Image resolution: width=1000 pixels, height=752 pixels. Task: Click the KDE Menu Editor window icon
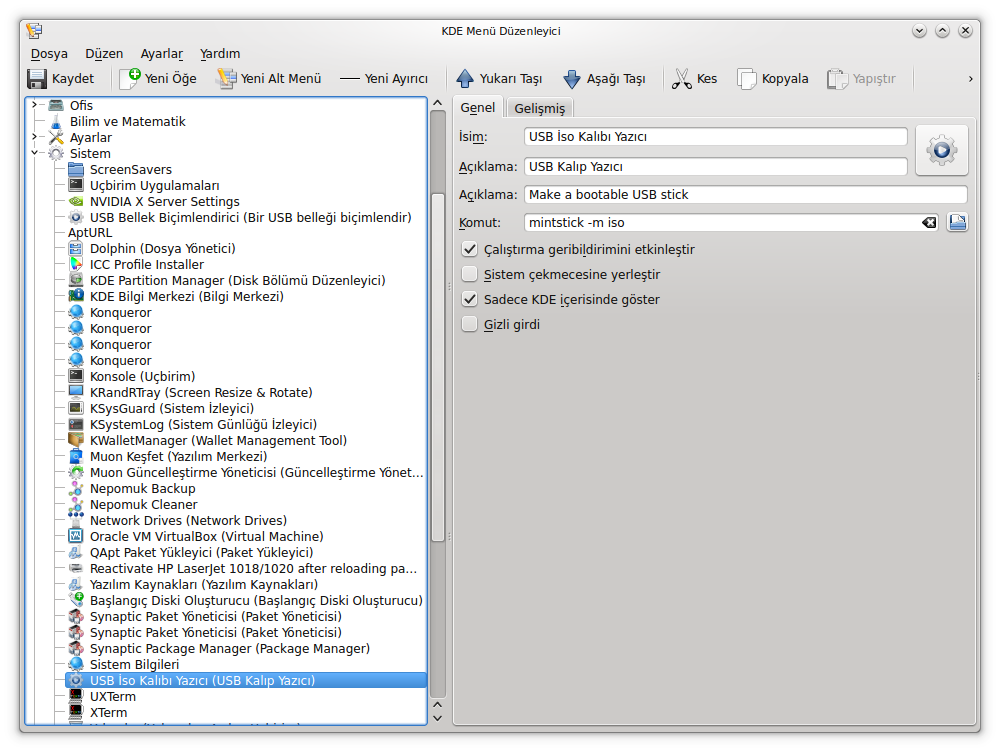pos(34,31)
